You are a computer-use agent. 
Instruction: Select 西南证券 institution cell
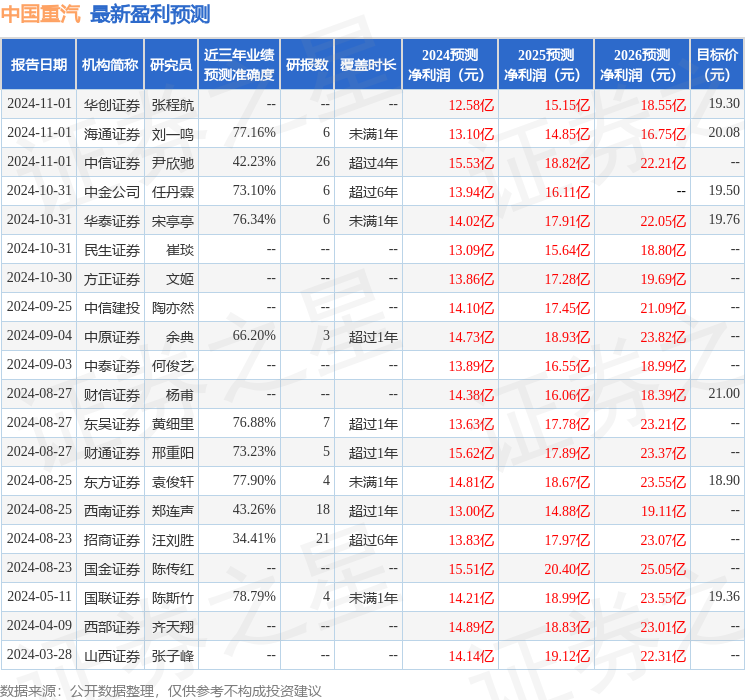(112, 511)
